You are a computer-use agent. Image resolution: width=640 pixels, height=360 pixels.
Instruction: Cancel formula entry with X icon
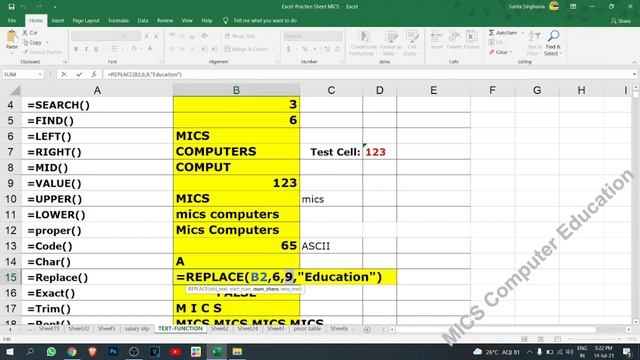(x=64, y=74)
